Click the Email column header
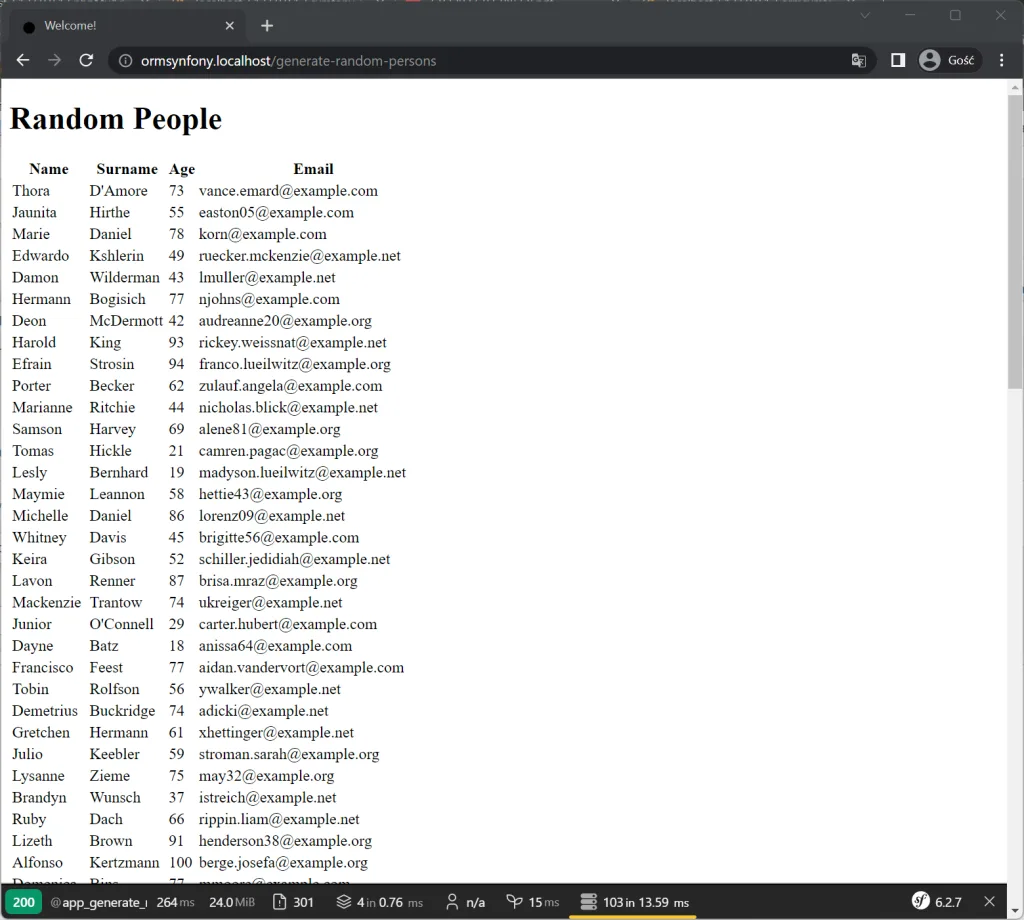Viewport: 1024px width, 920px height. coord(313,169)
